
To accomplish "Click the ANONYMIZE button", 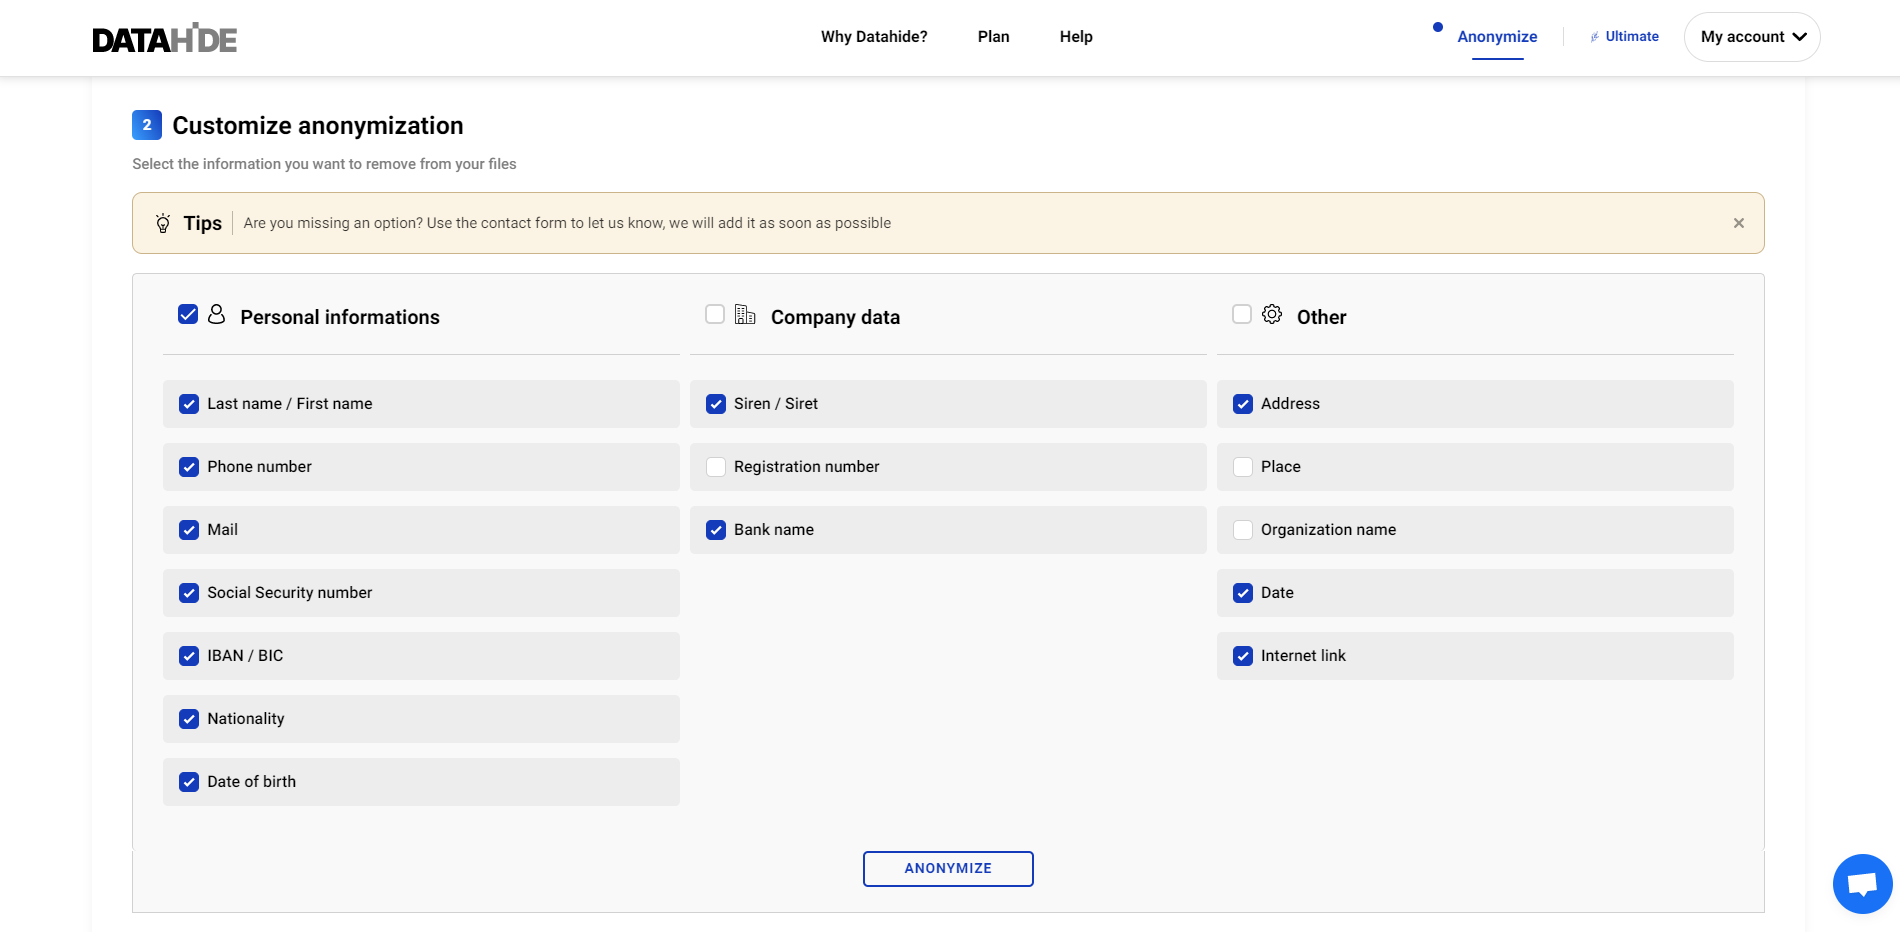I will [948, 869].
